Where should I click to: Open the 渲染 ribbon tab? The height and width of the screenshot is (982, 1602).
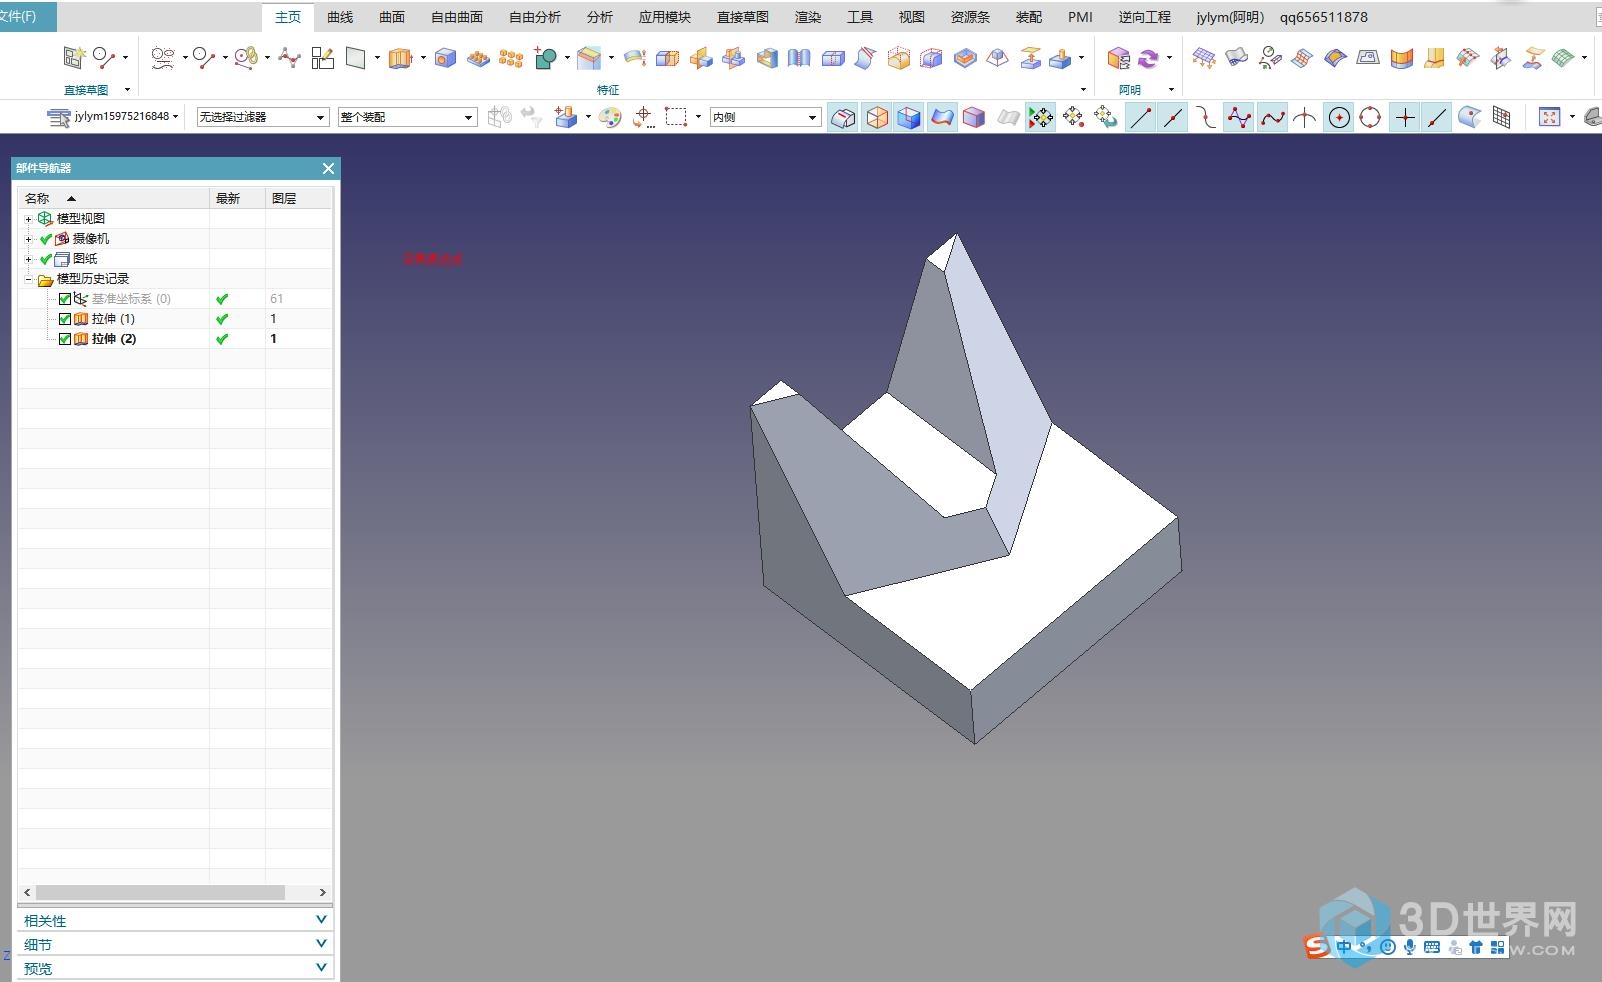pos(808,17)
